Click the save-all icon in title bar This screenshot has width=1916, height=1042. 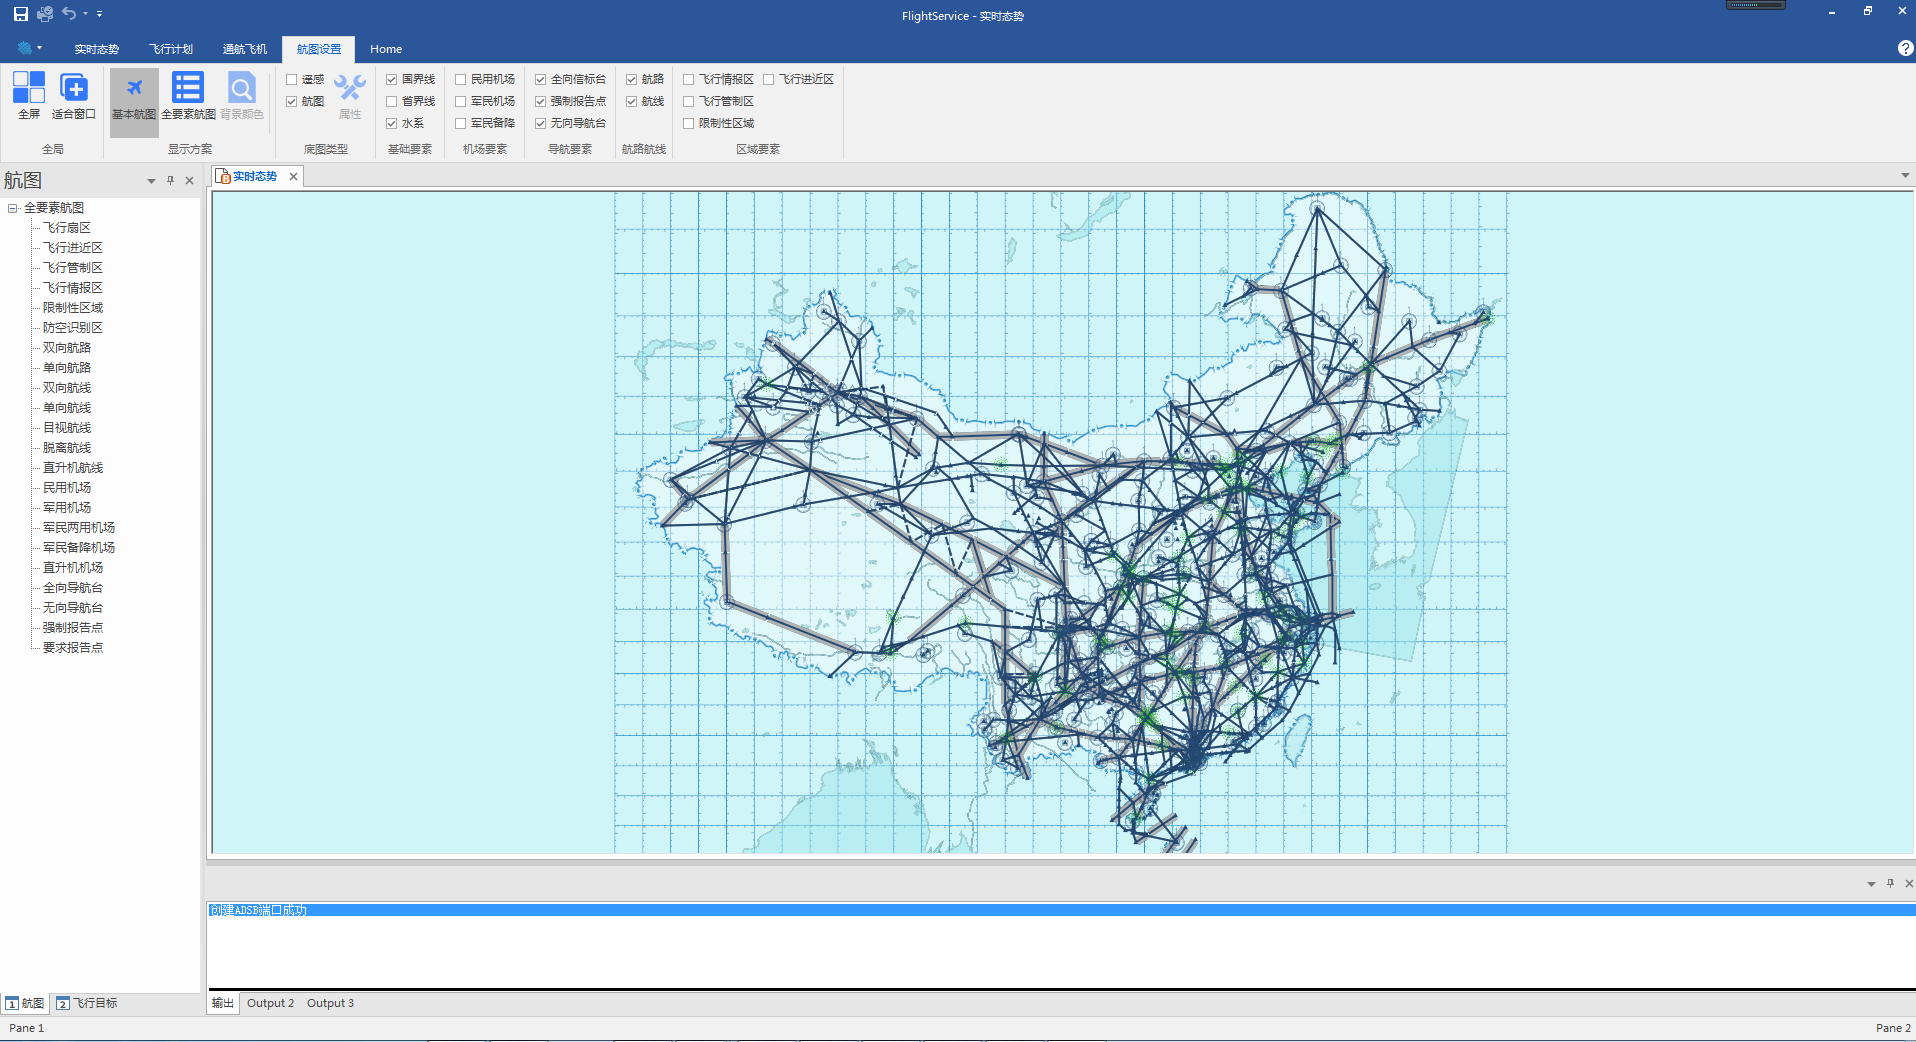[45, 14]
